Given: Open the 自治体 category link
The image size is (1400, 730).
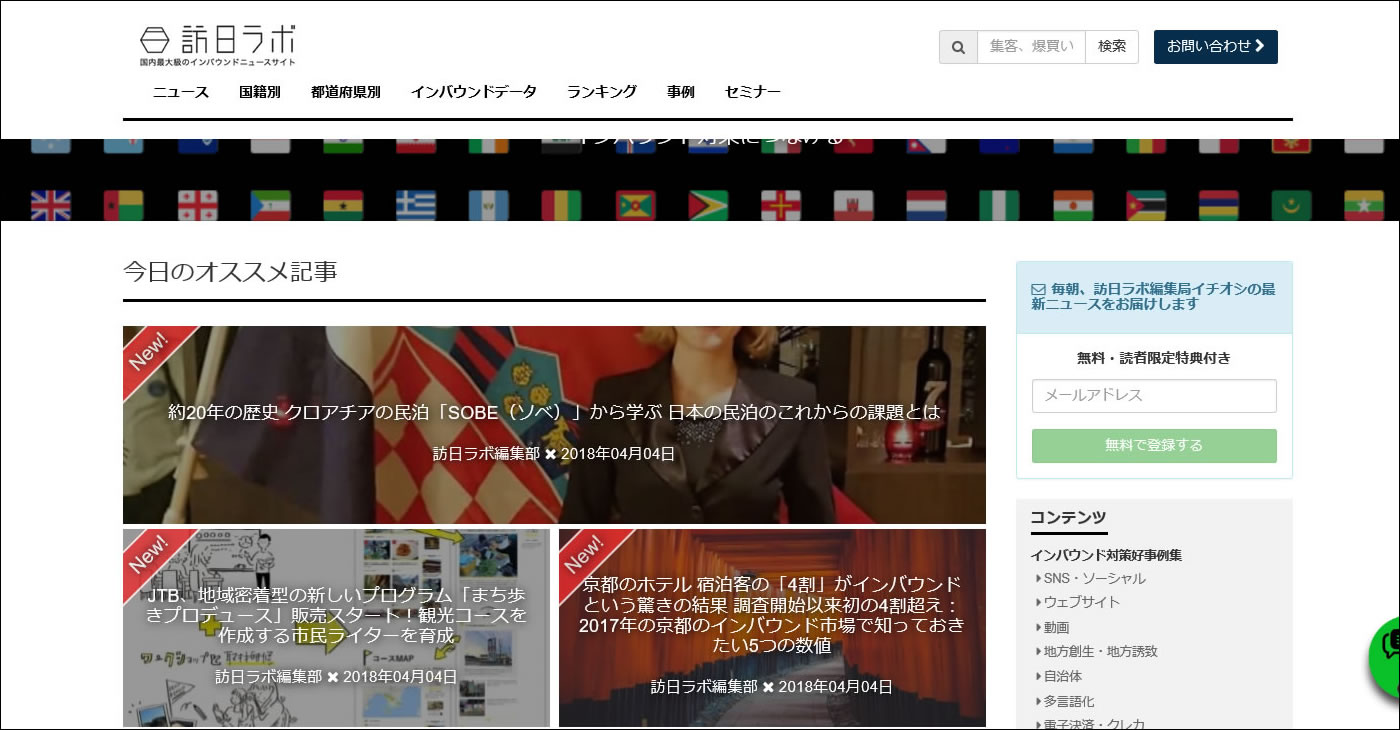Looking at the screenshot, I should [x=1062, y=677].
